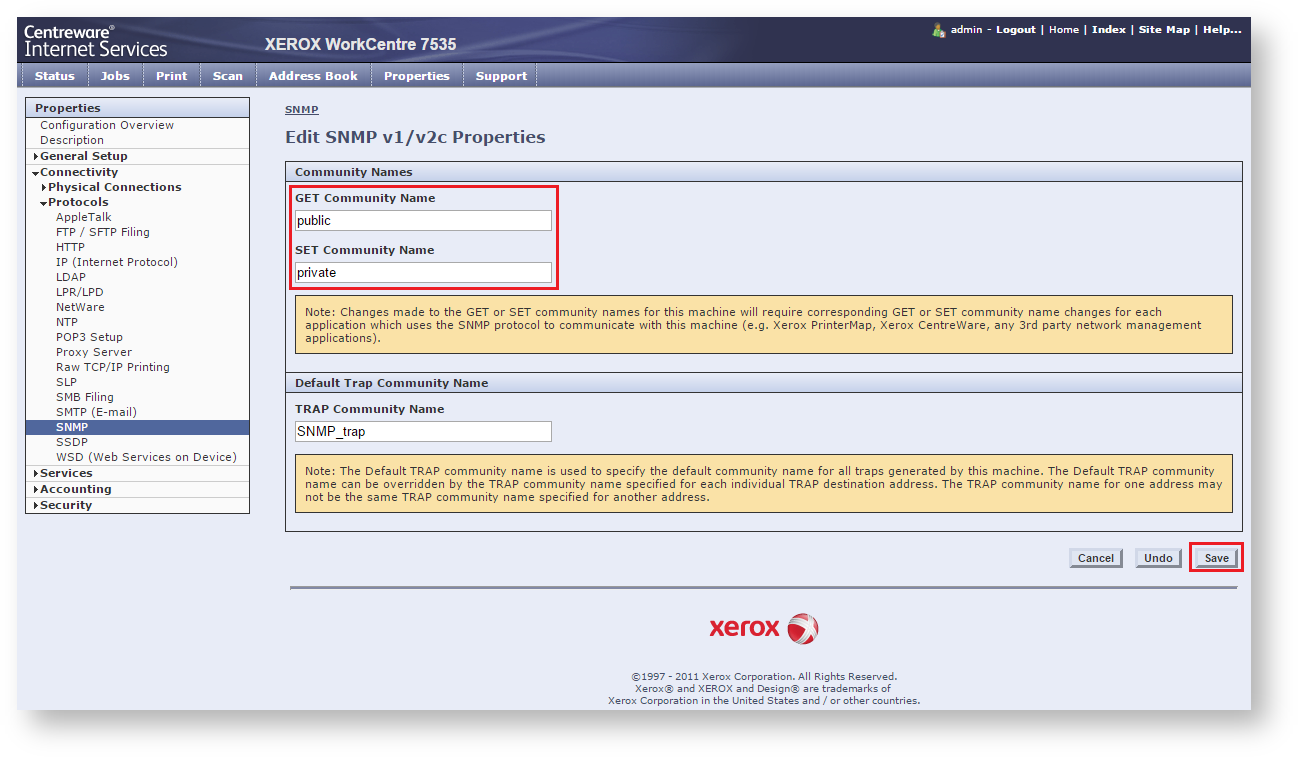Click the Logout link
Viewport: 1299px width, 758px height.
coord(1015,30)
